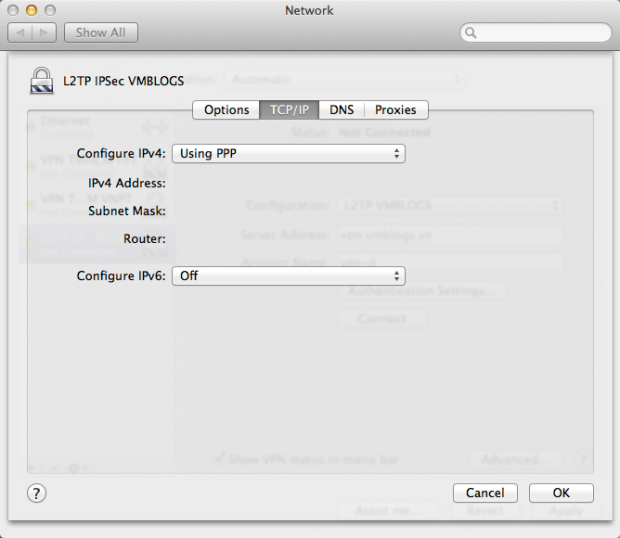Click the Configure IPv6 label

tap(121, 276)
